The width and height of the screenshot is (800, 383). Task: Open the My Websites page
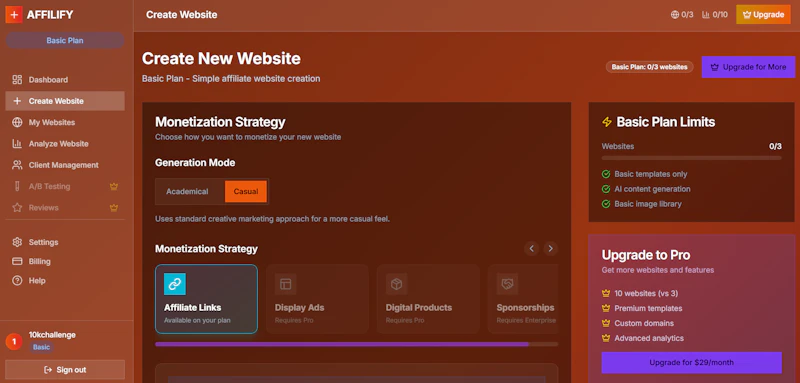[x=65, y=122]
